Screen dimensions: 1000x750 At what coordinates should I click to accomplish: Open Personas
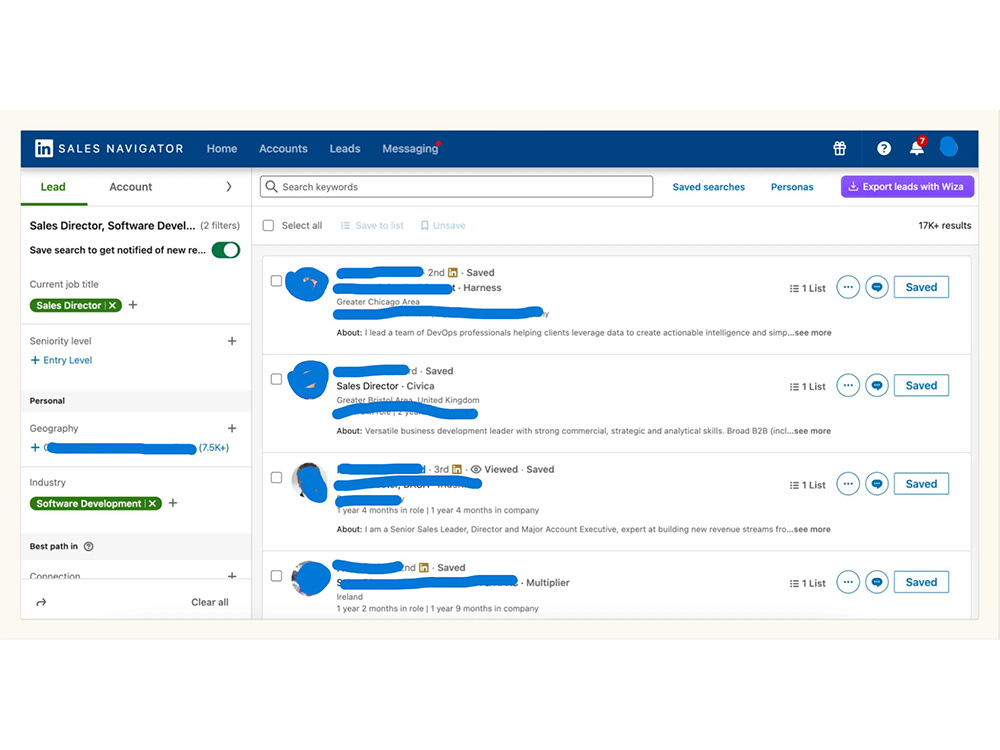tap(792, 187)
